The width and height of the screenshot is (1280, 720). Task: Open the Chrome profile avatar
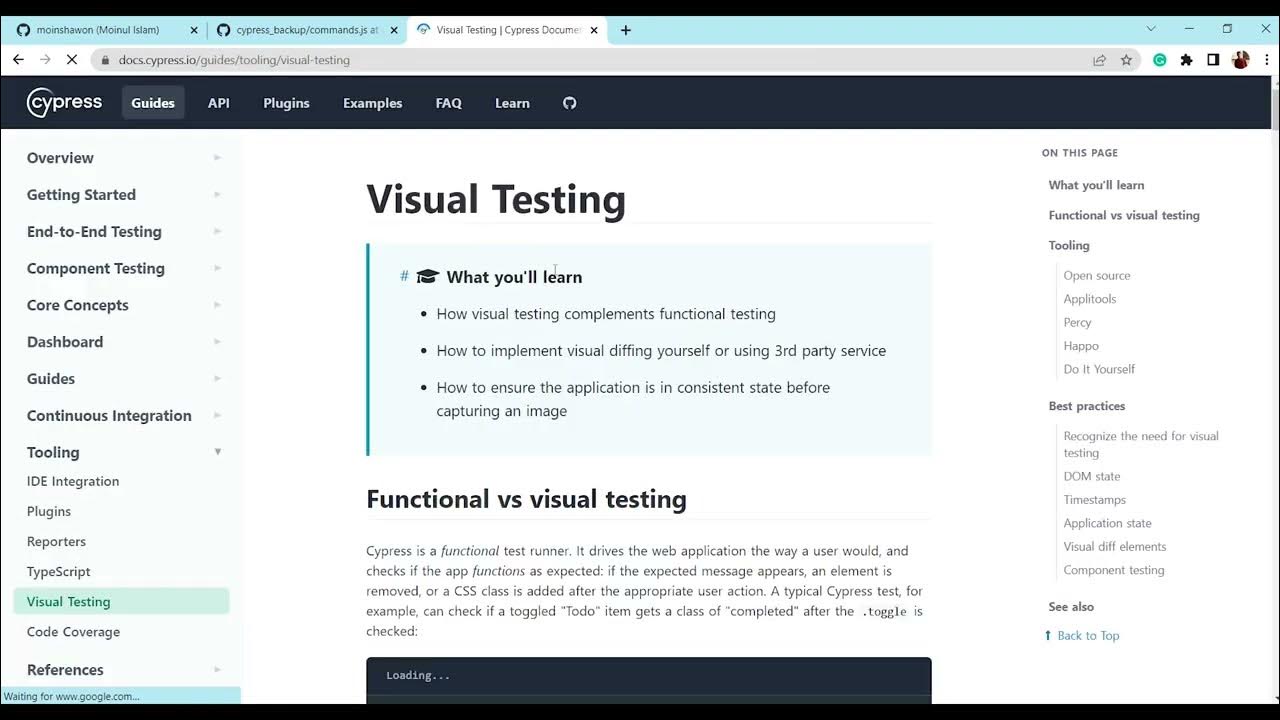(x=1241, y=60)
